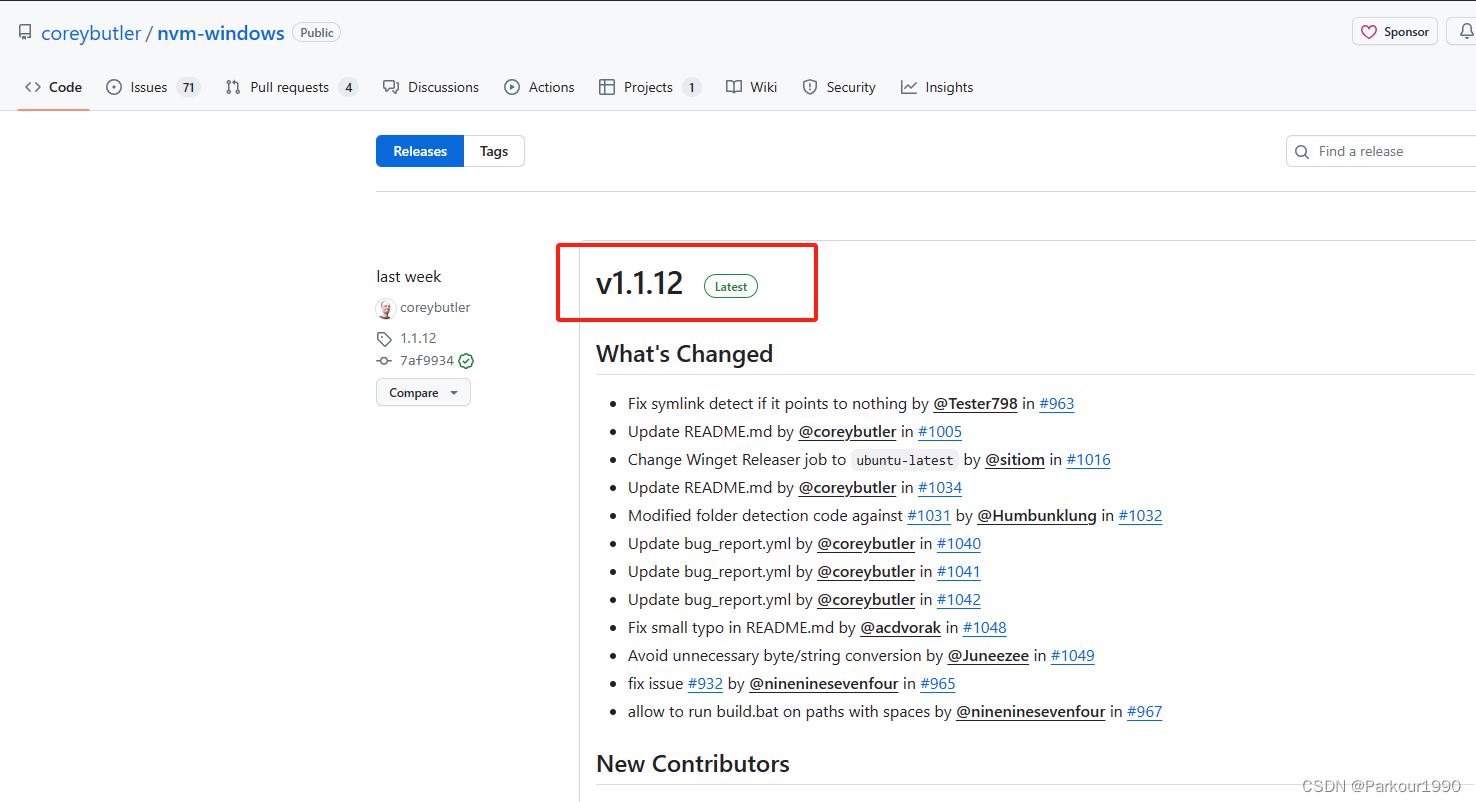Open the Actions tab
Image resolution: width=1476 pixels, height=802 pixels.
[539, 87]
